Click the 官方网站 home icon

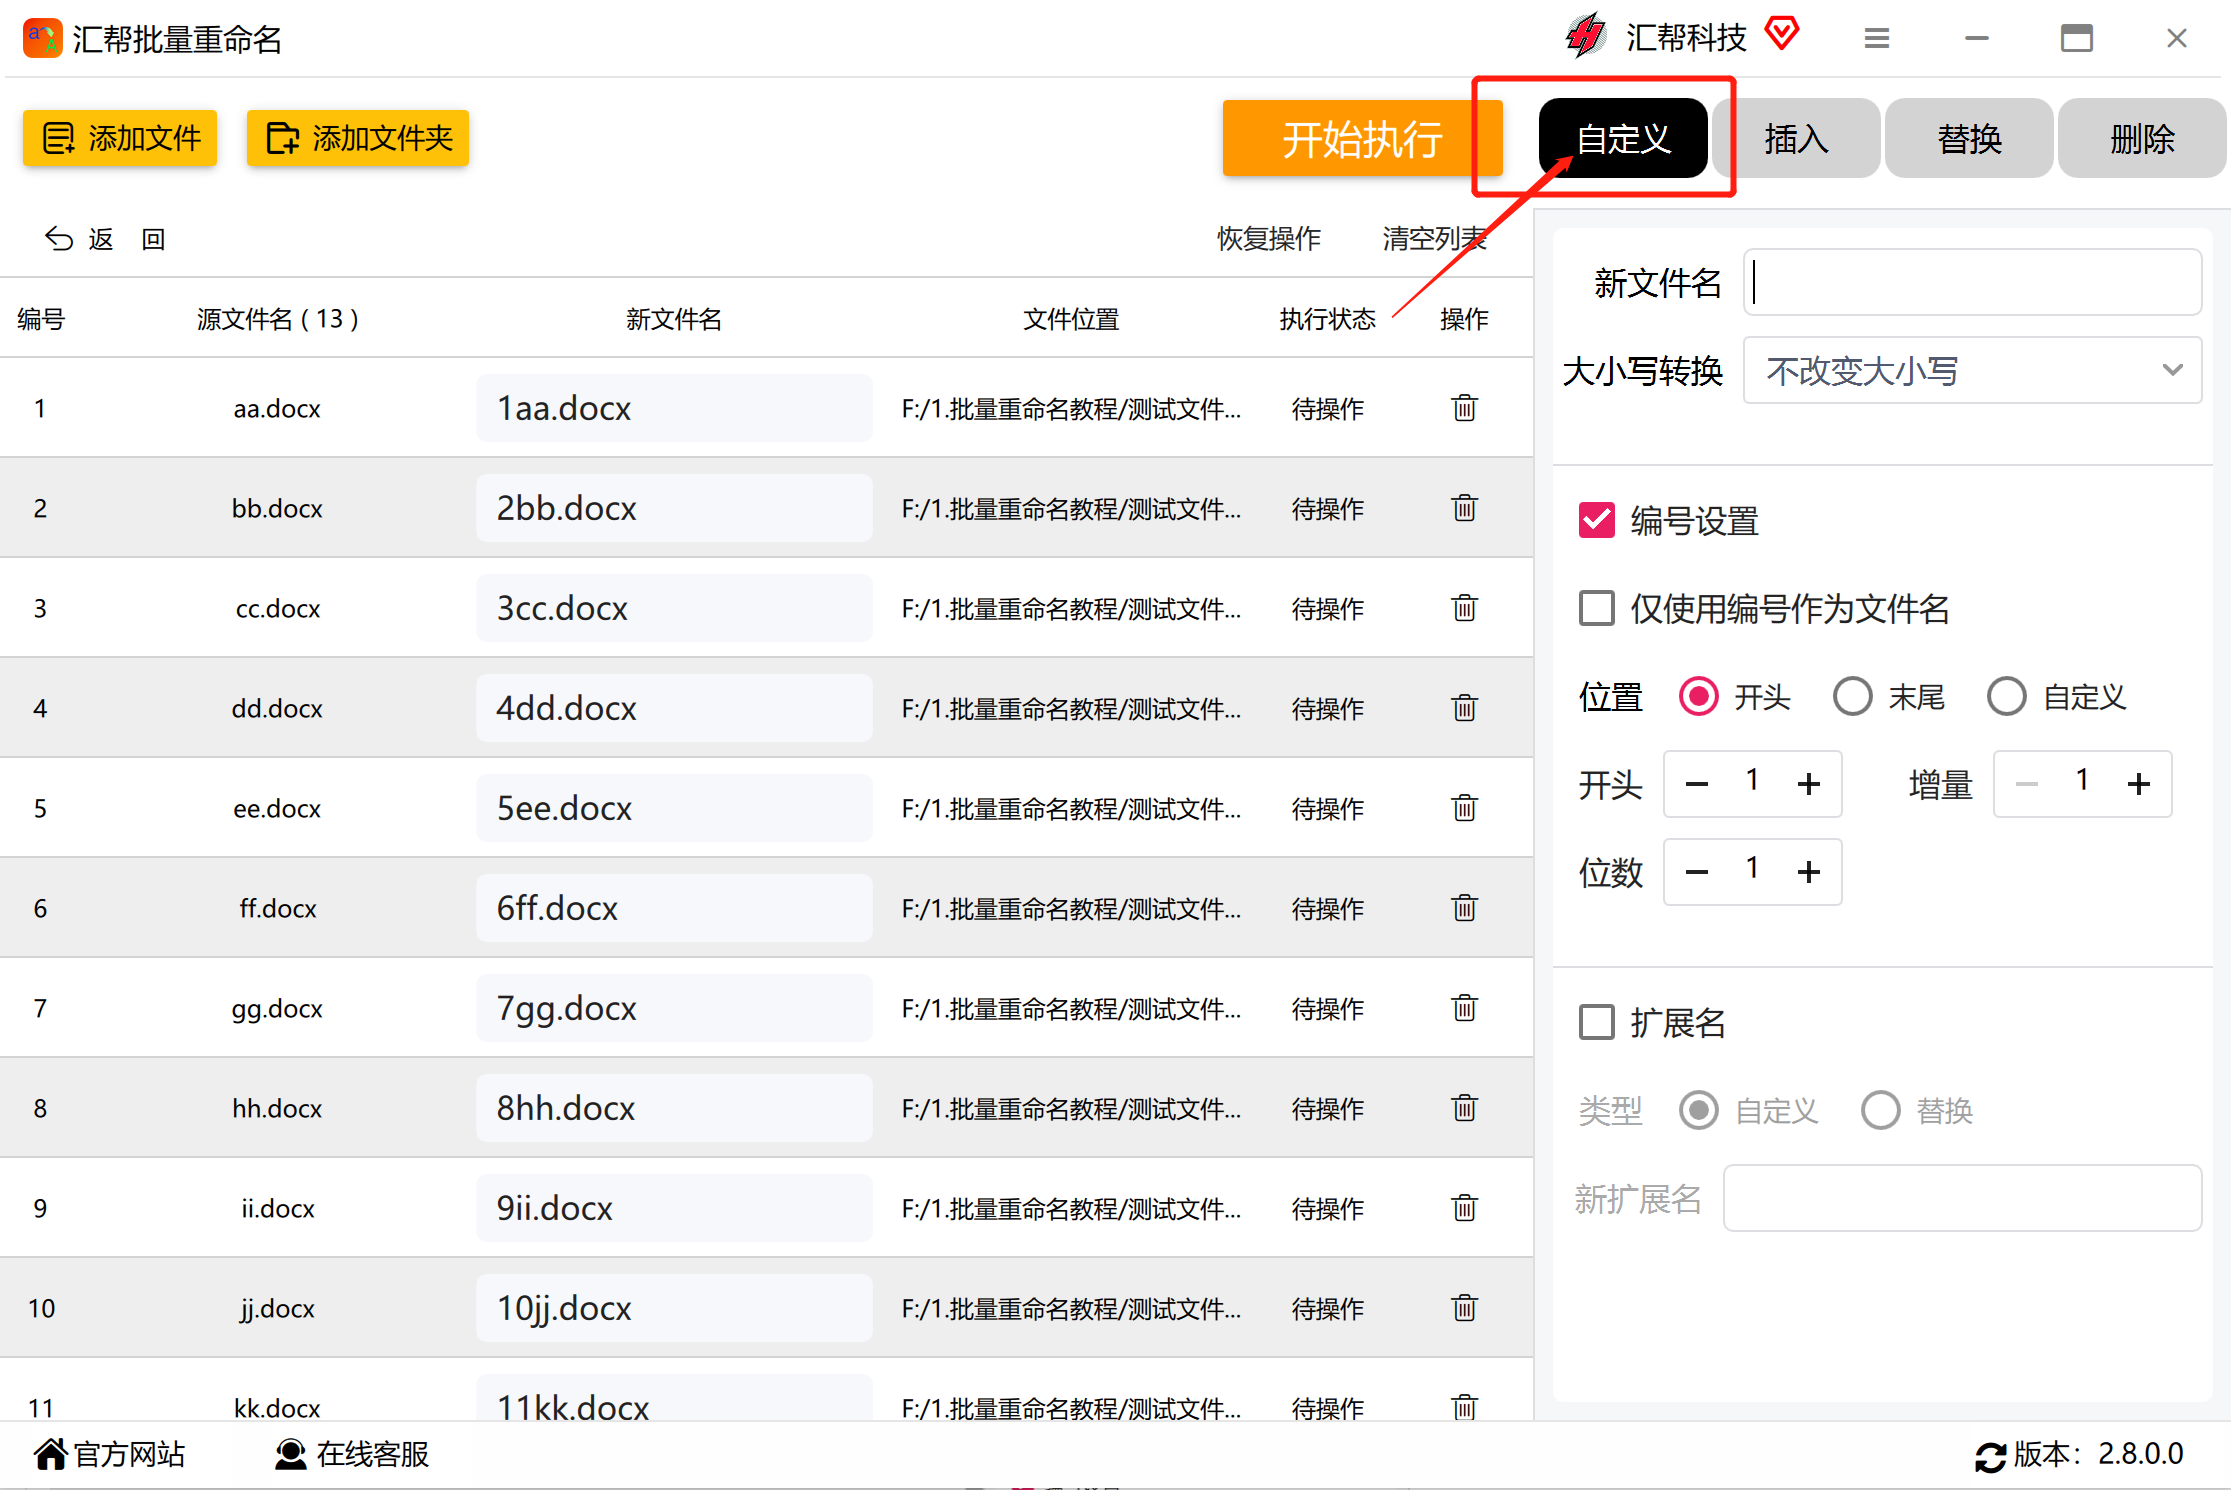(x=50, y=1454)
